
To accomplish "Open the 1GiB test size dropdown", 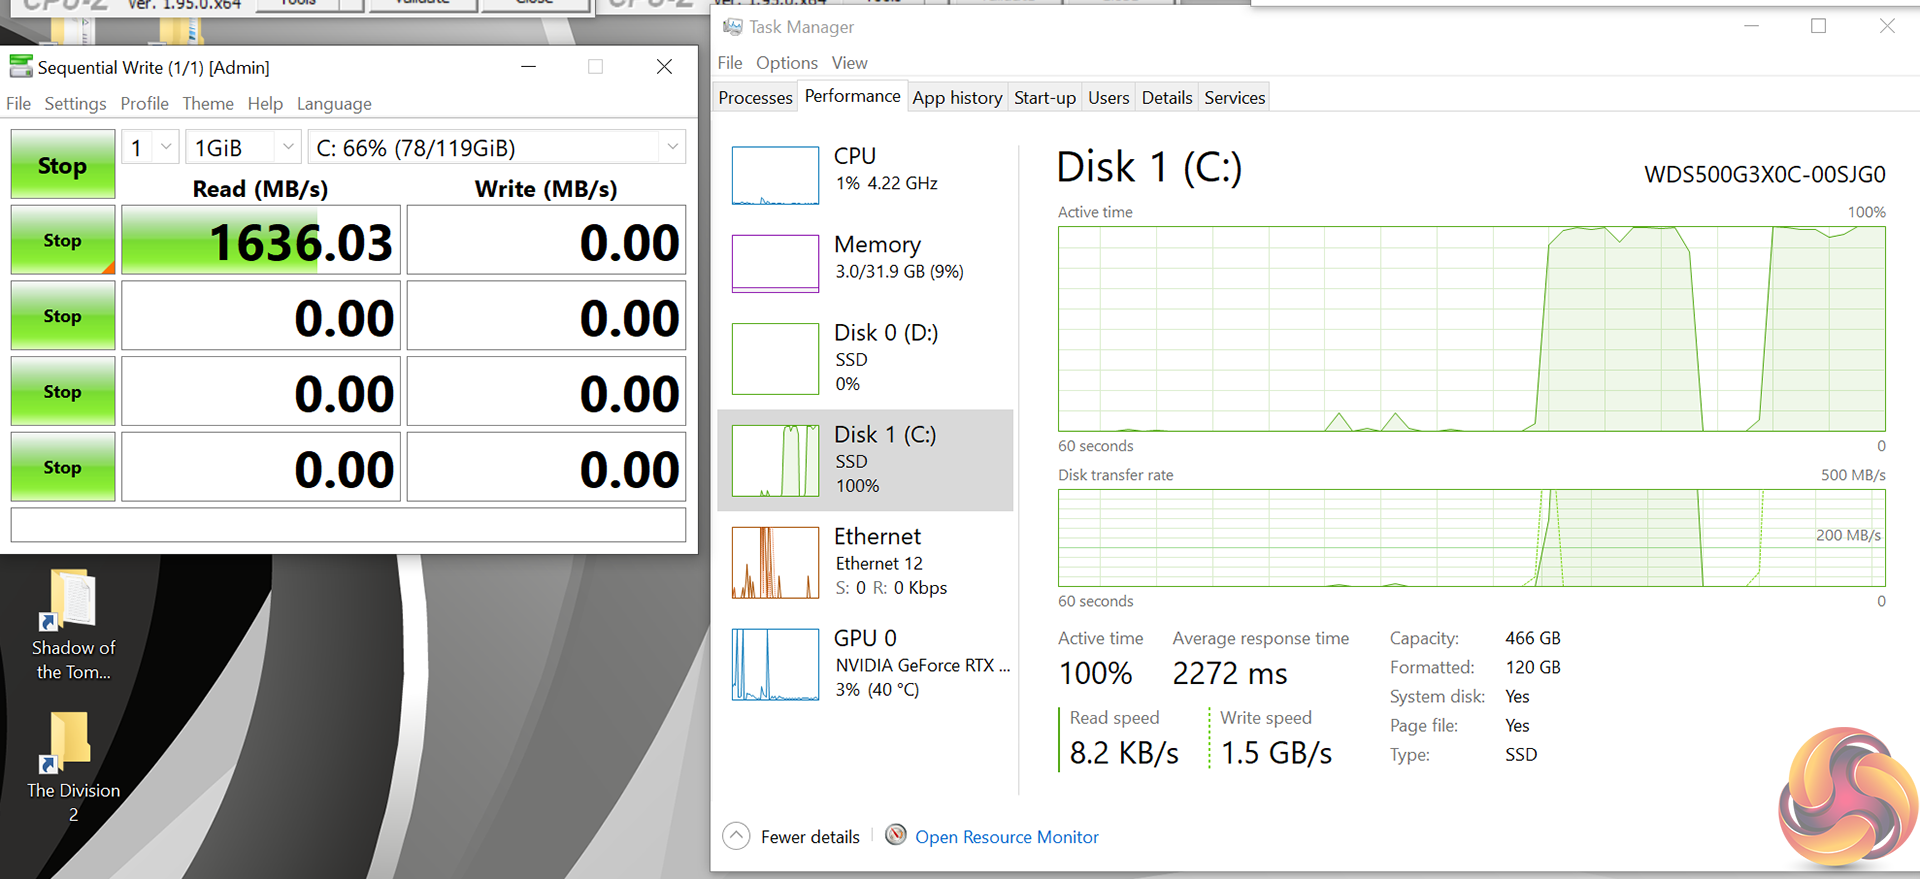I will 288,148.
